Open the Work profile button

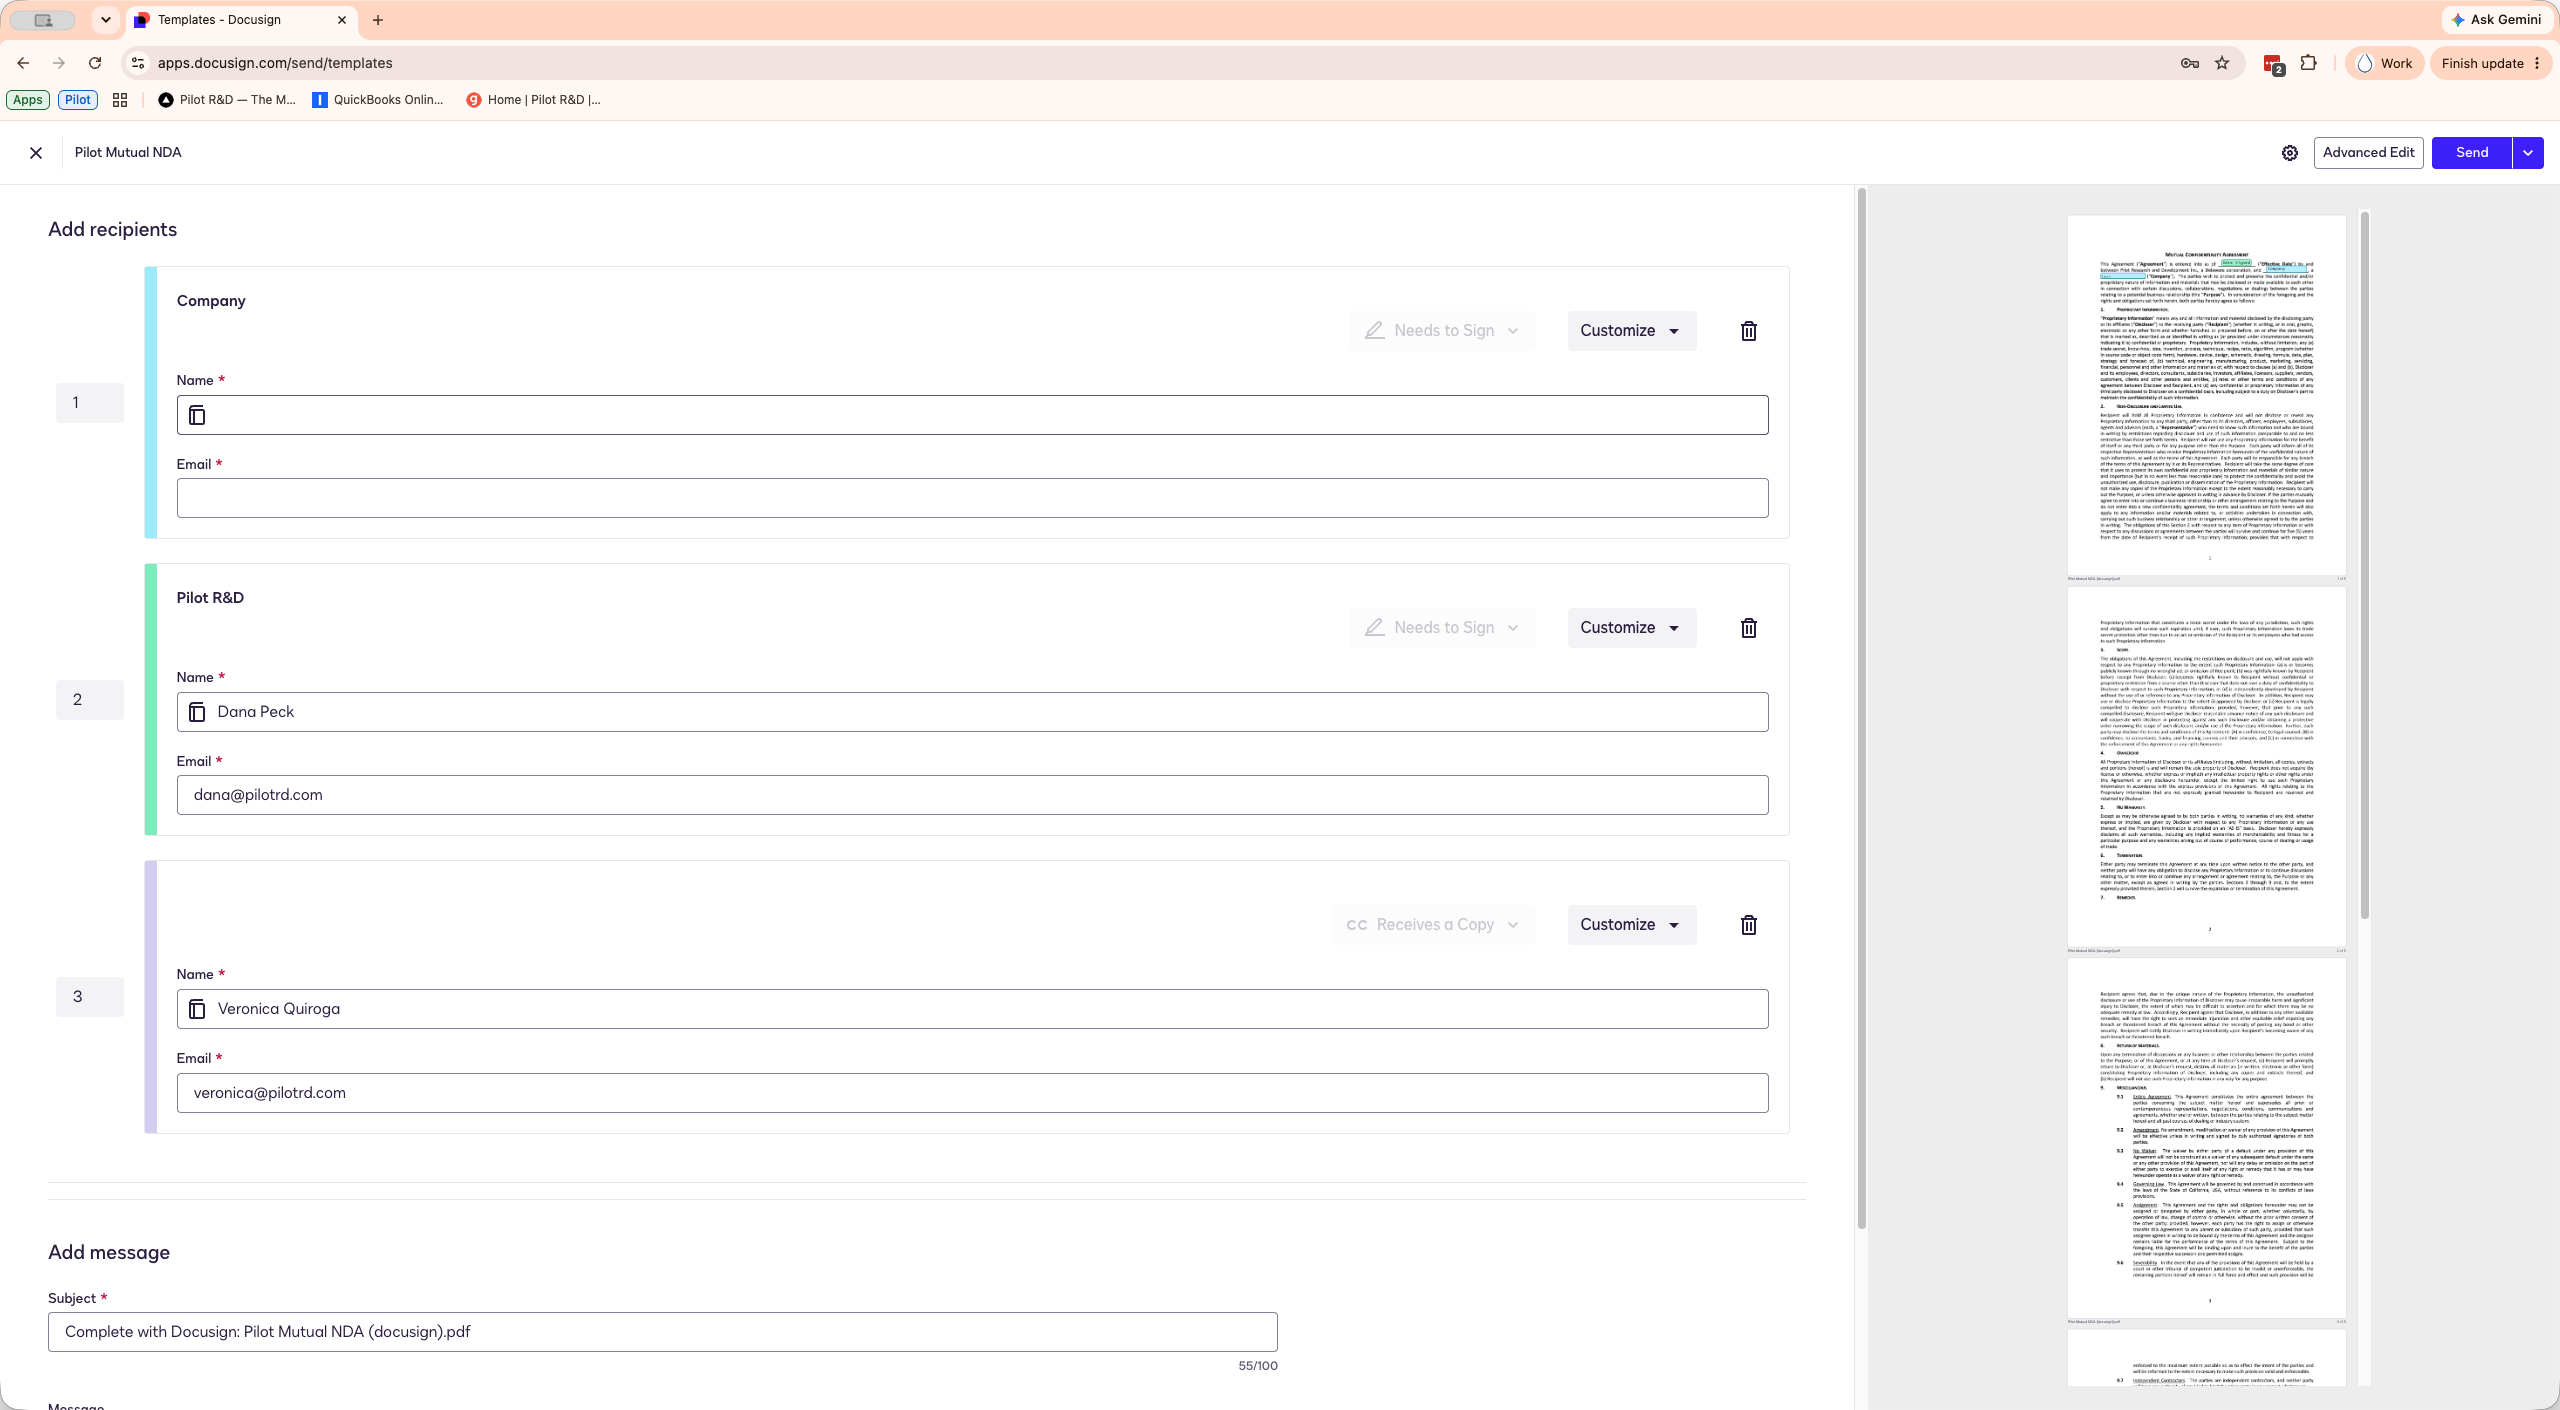(x=2385, y=63)
